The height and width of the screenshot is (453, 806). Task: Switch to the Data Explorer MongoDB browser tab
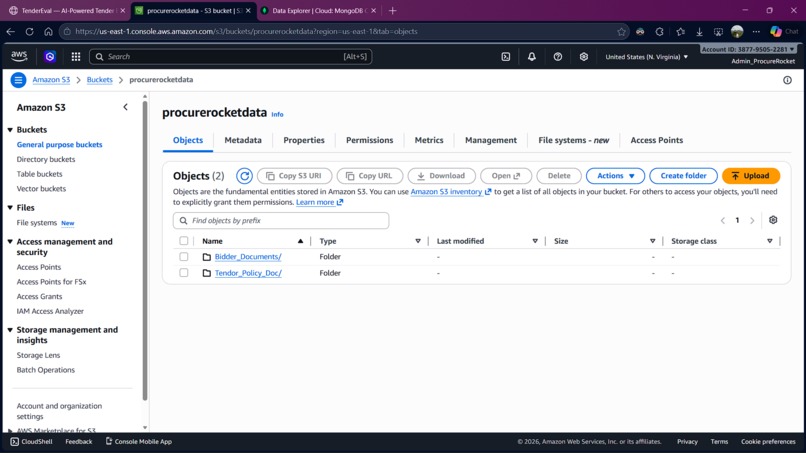click(x=319, y=10)
